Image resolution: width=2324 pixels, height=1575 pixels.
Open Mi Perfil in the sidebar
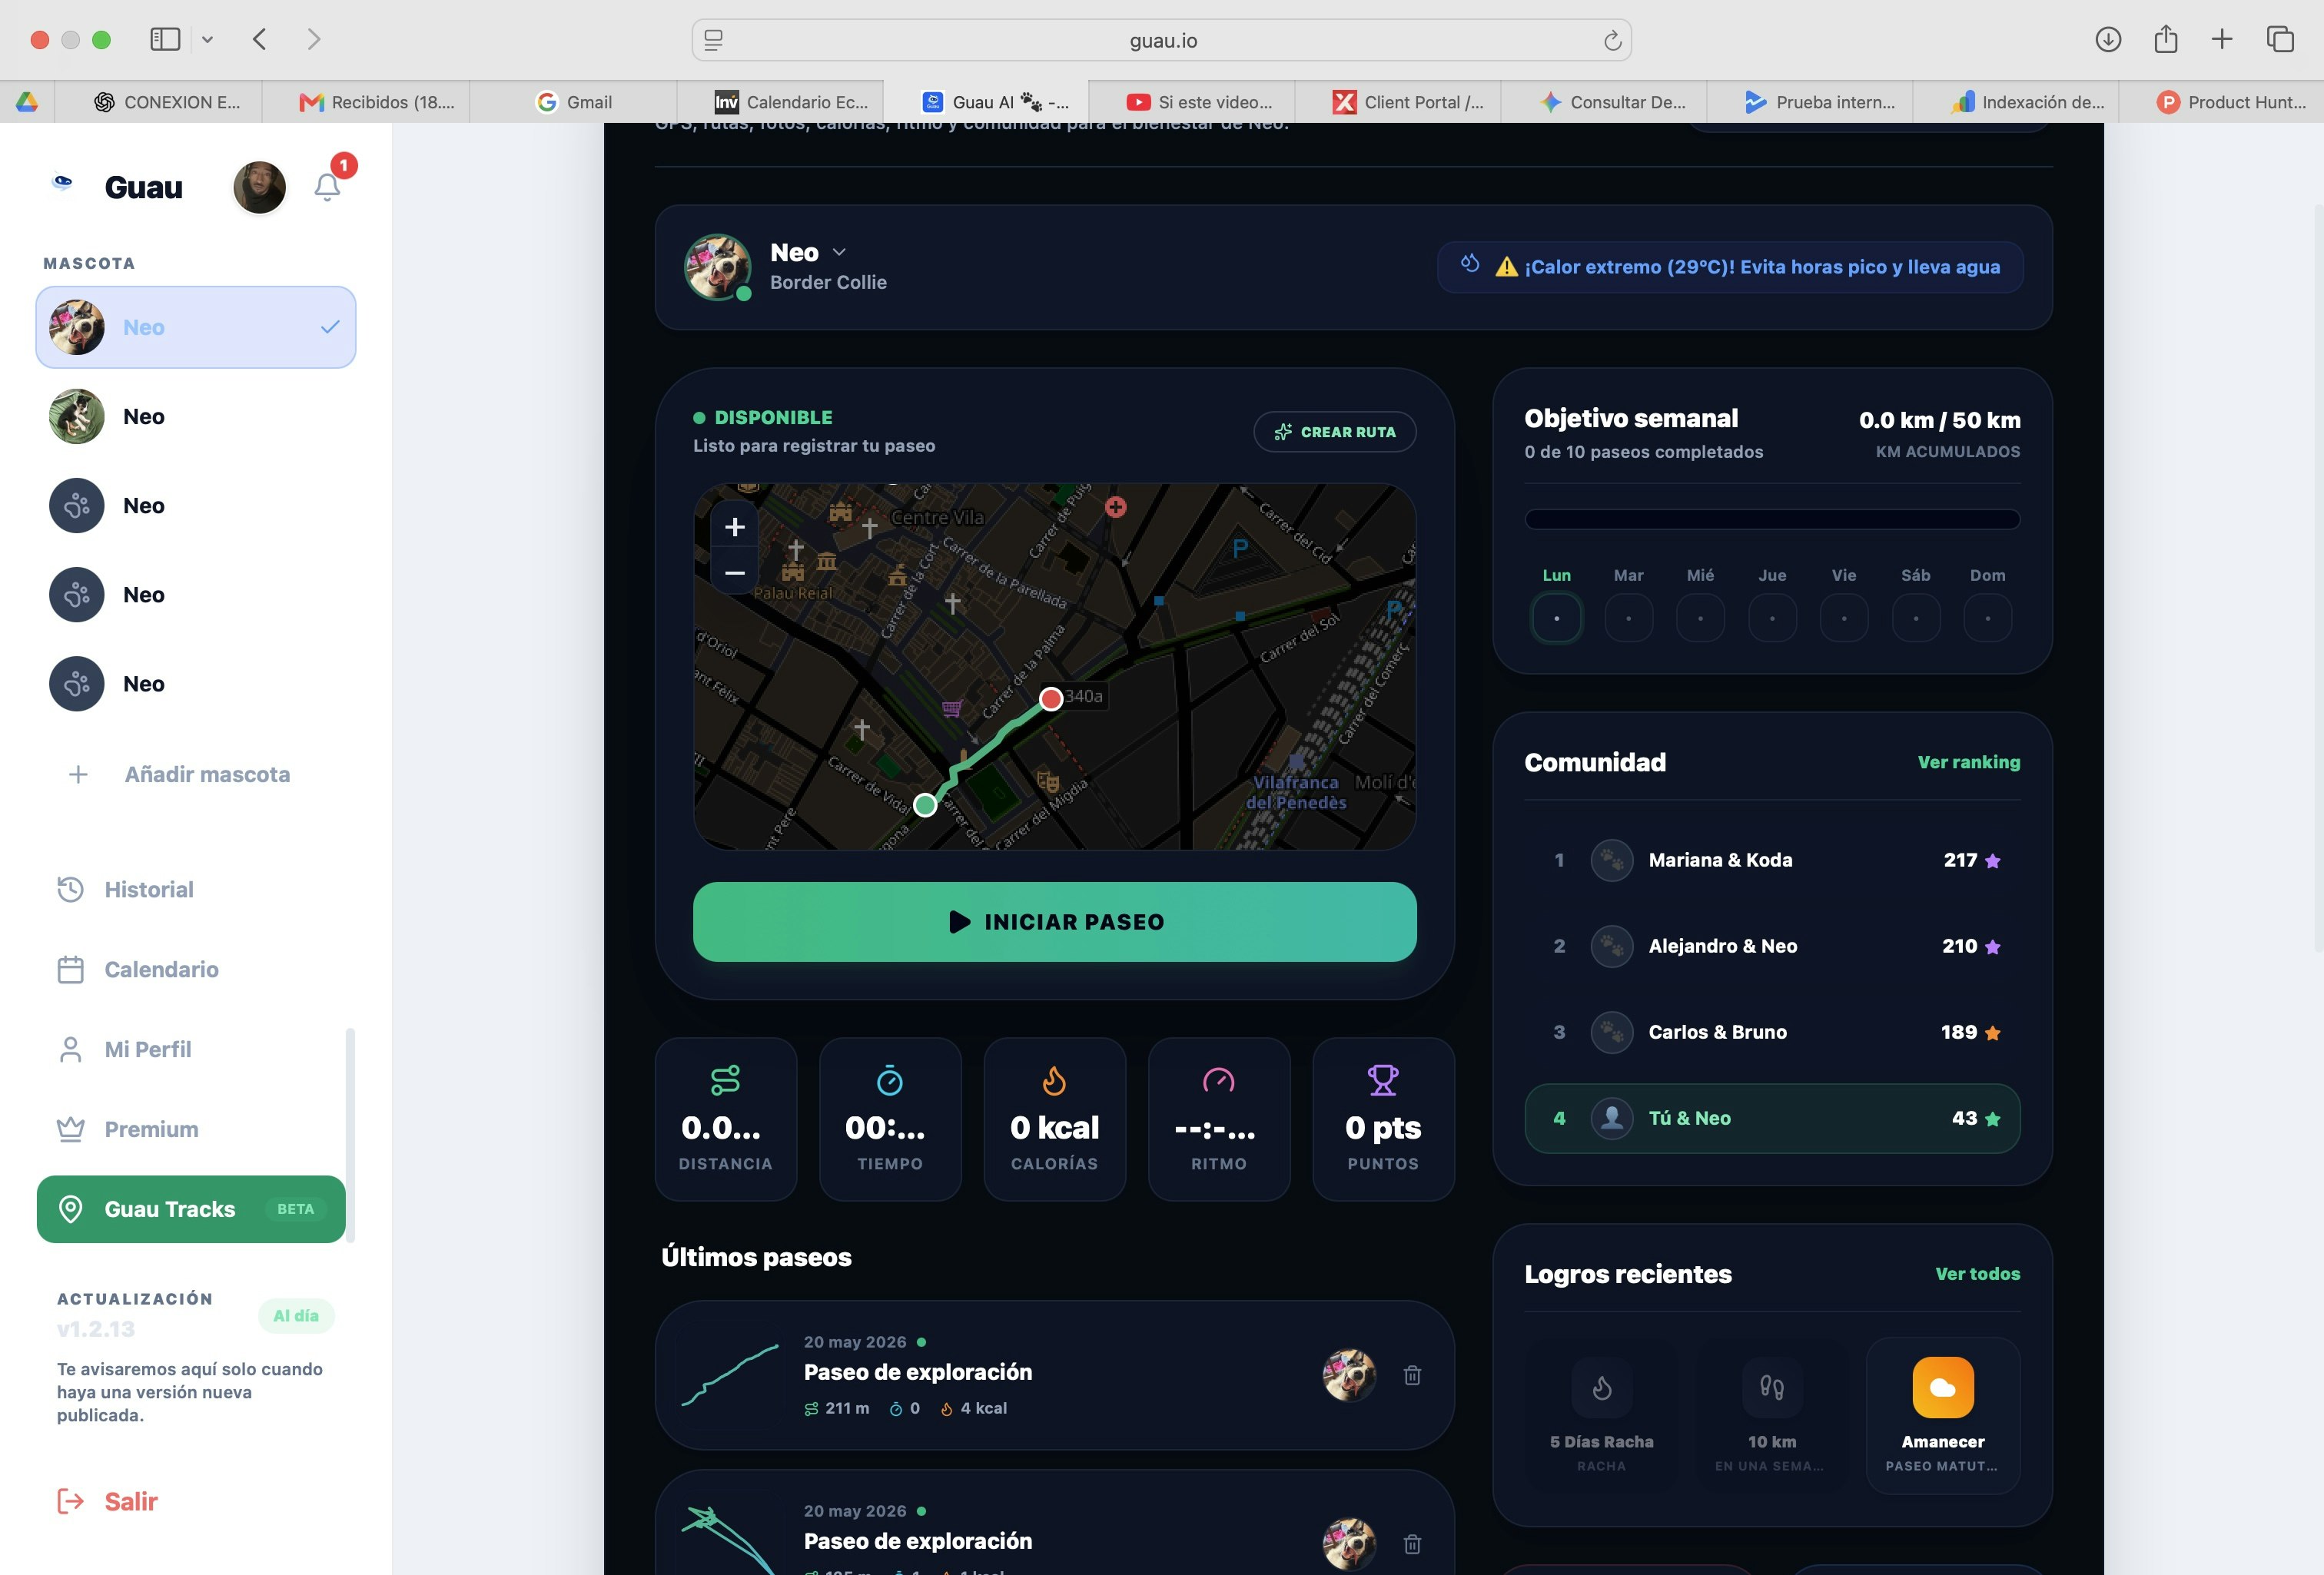124,1049
